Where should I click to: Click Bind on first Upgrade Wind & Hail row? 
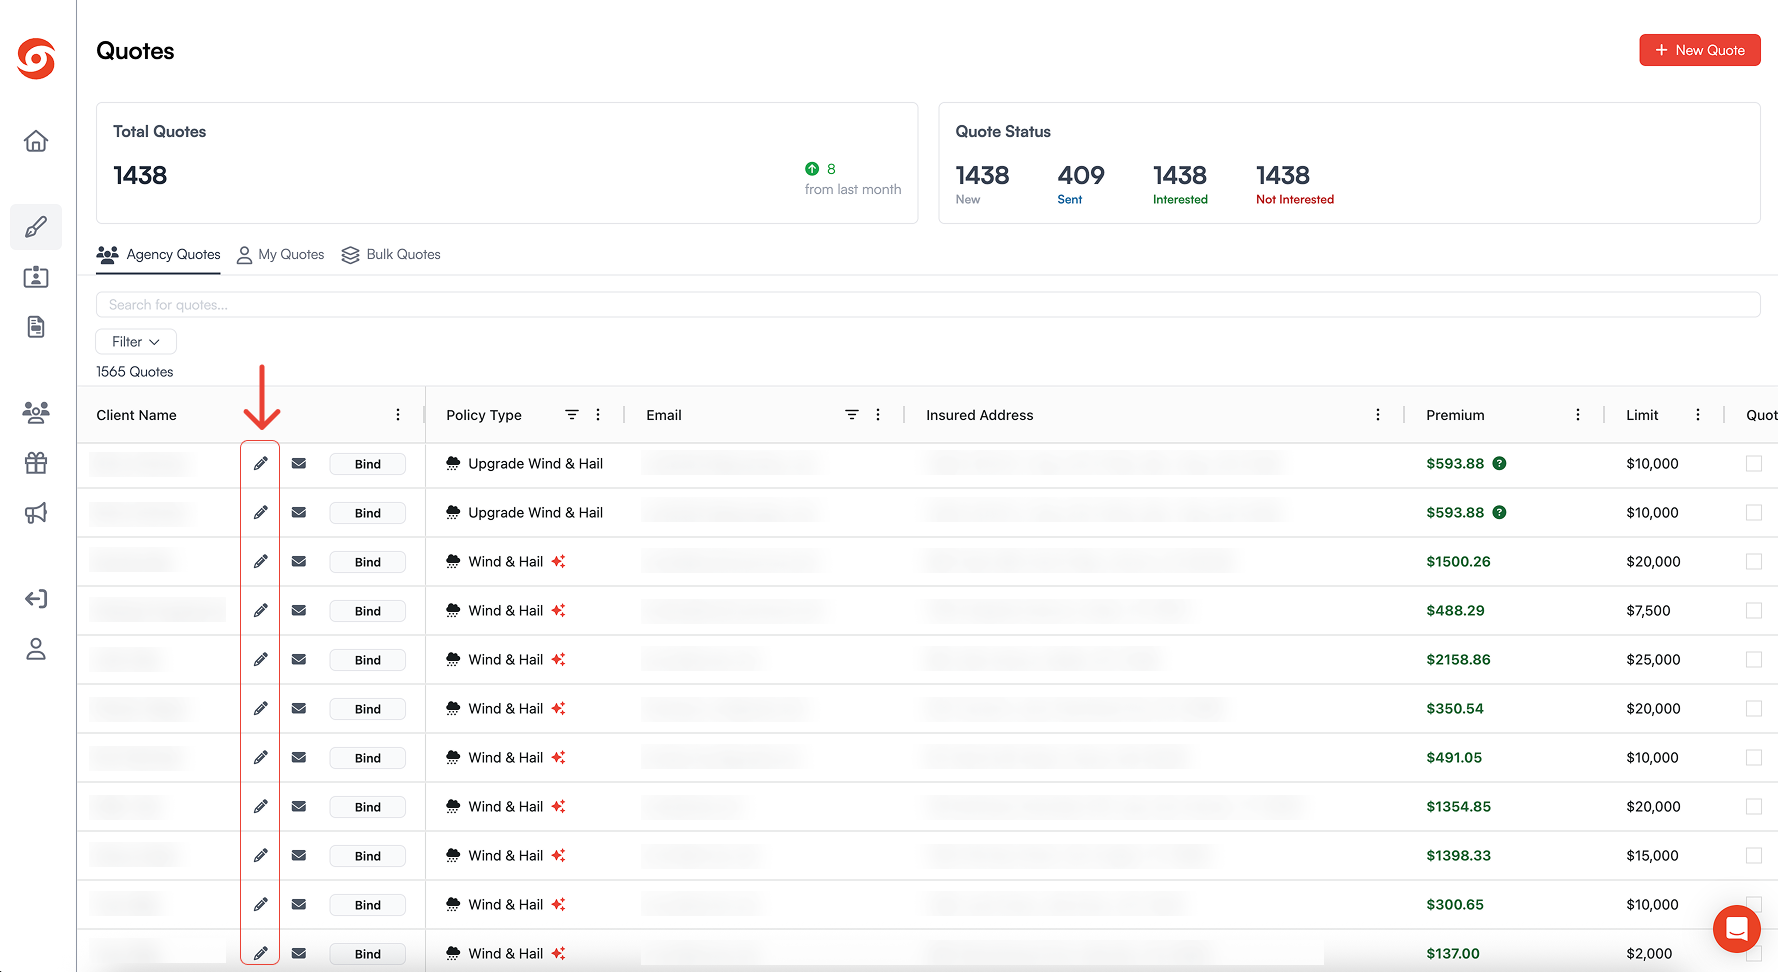coord(367,464)
